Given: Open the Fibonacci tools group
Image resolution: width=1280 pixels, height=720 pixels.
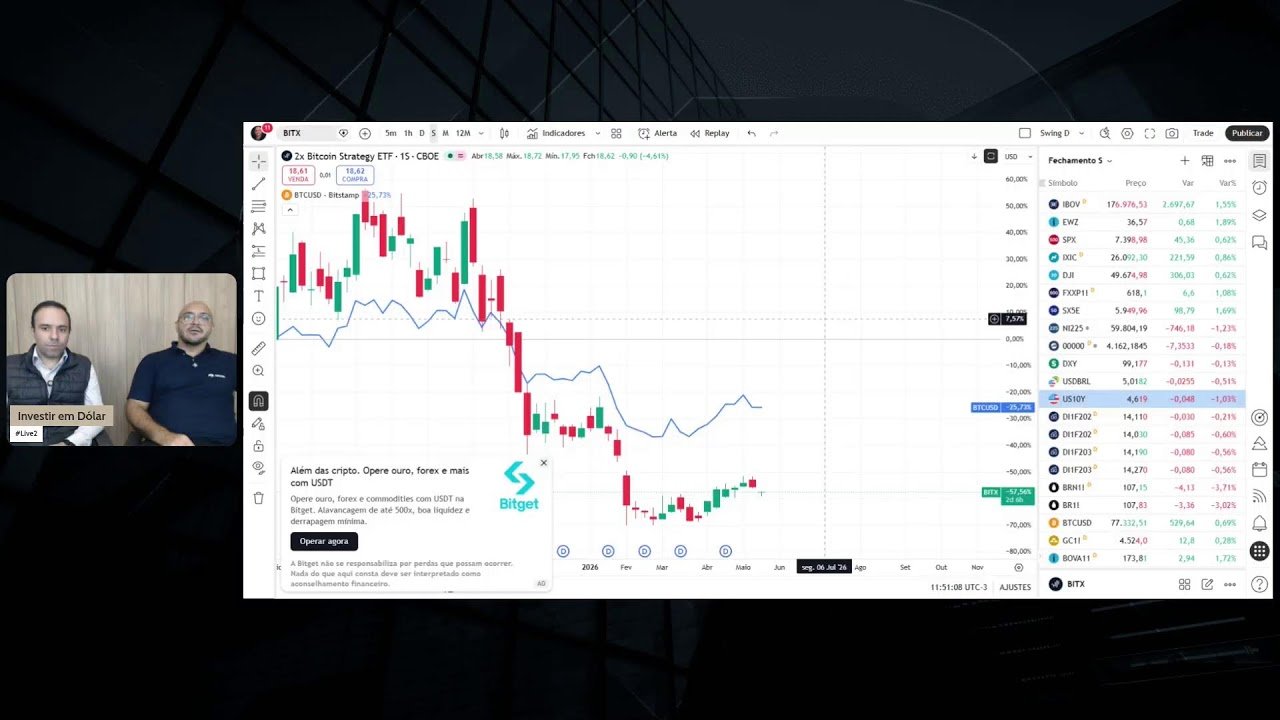Looking at the screenshot, I should (x=258, y=206).
